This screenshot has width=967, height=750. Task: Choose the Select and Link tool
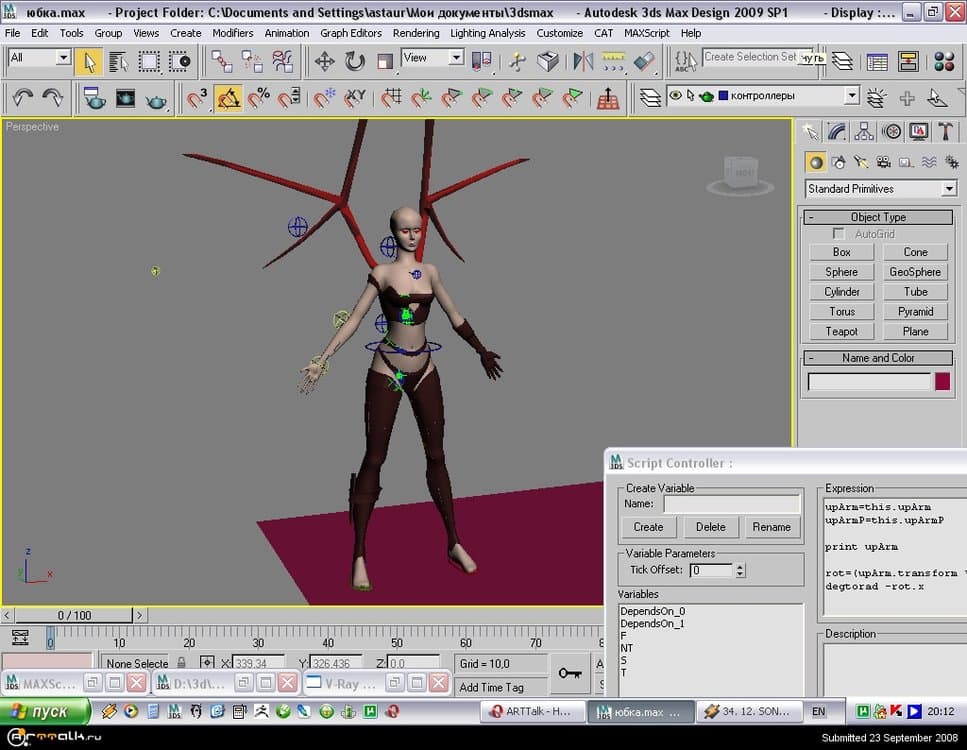coord(221,62)
